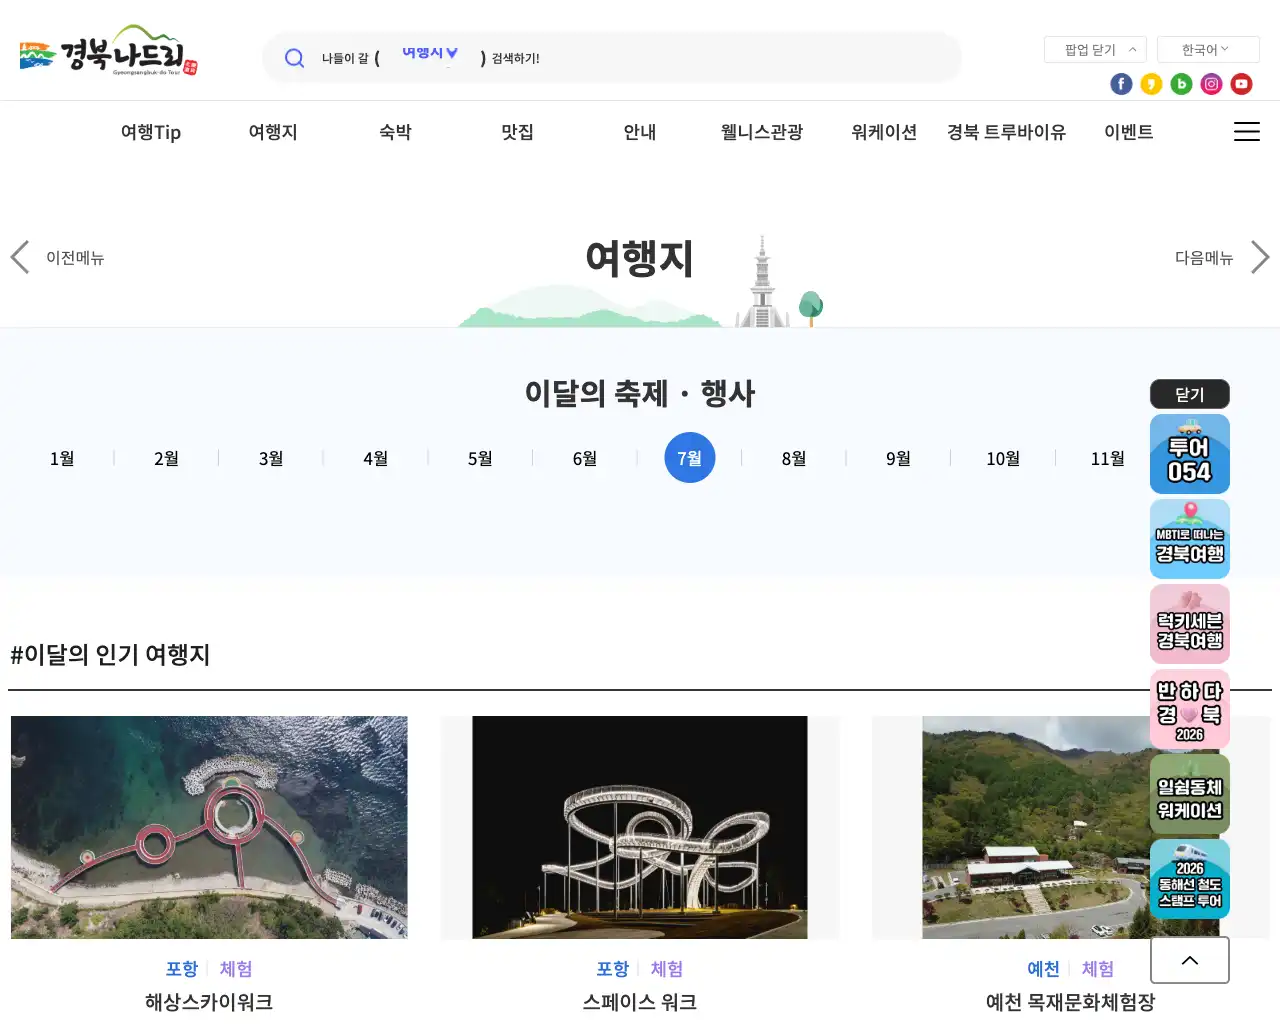Select the 8월 month tab
The height and width of the screenshot is (1024, 1280).
tap(794, 458)
